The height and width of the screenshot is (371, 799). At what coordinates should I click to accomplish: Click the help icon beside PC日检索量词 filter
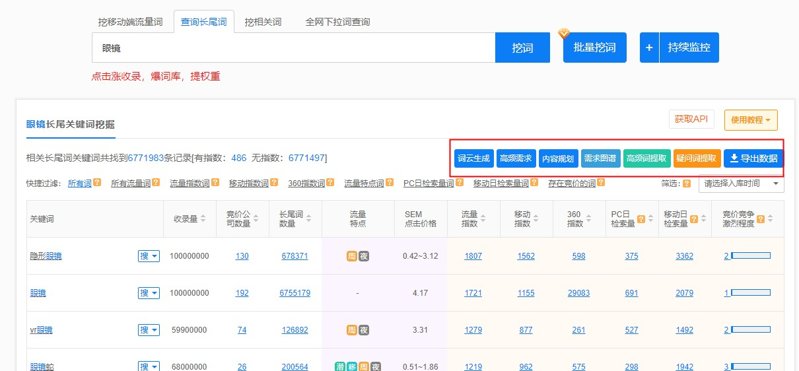coord(459,182)
